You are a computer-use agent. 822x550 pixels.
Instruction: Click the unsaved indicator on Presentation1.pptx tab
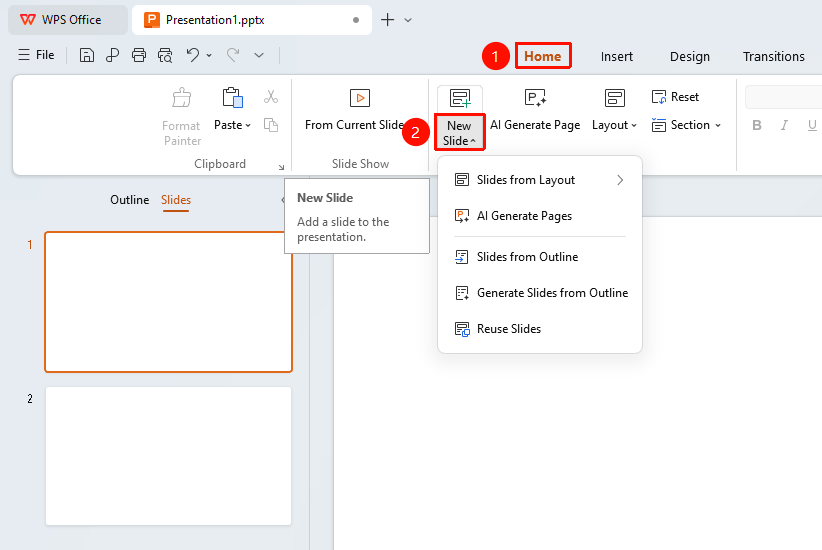click(356, 20)
